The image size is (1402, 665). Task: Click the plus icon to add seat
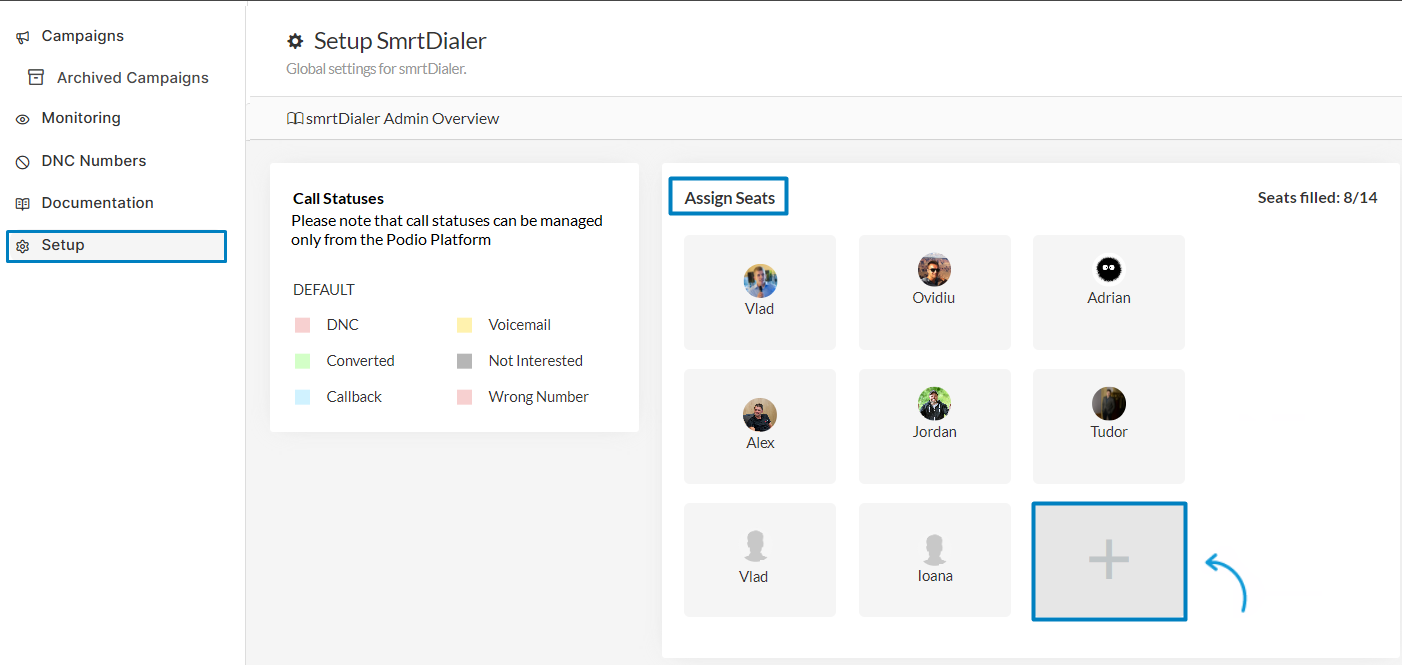(x=1108, y=561)
